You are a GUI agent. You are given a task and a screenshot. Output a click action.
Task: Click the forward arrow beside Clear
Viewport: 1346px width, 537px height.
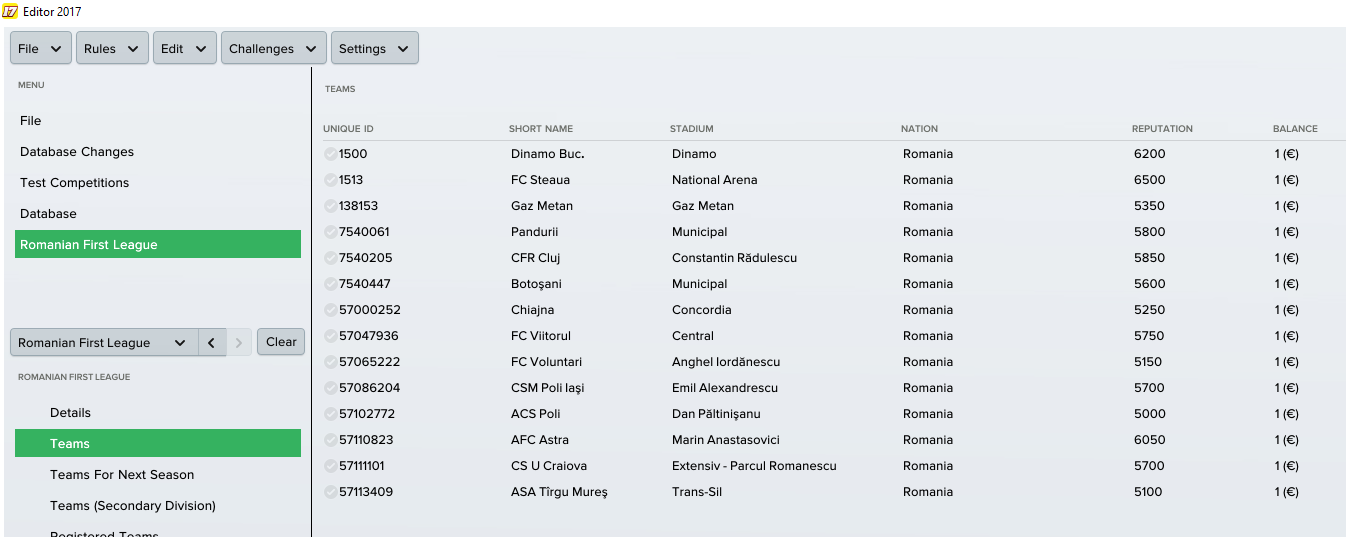[x=239, y=343]
